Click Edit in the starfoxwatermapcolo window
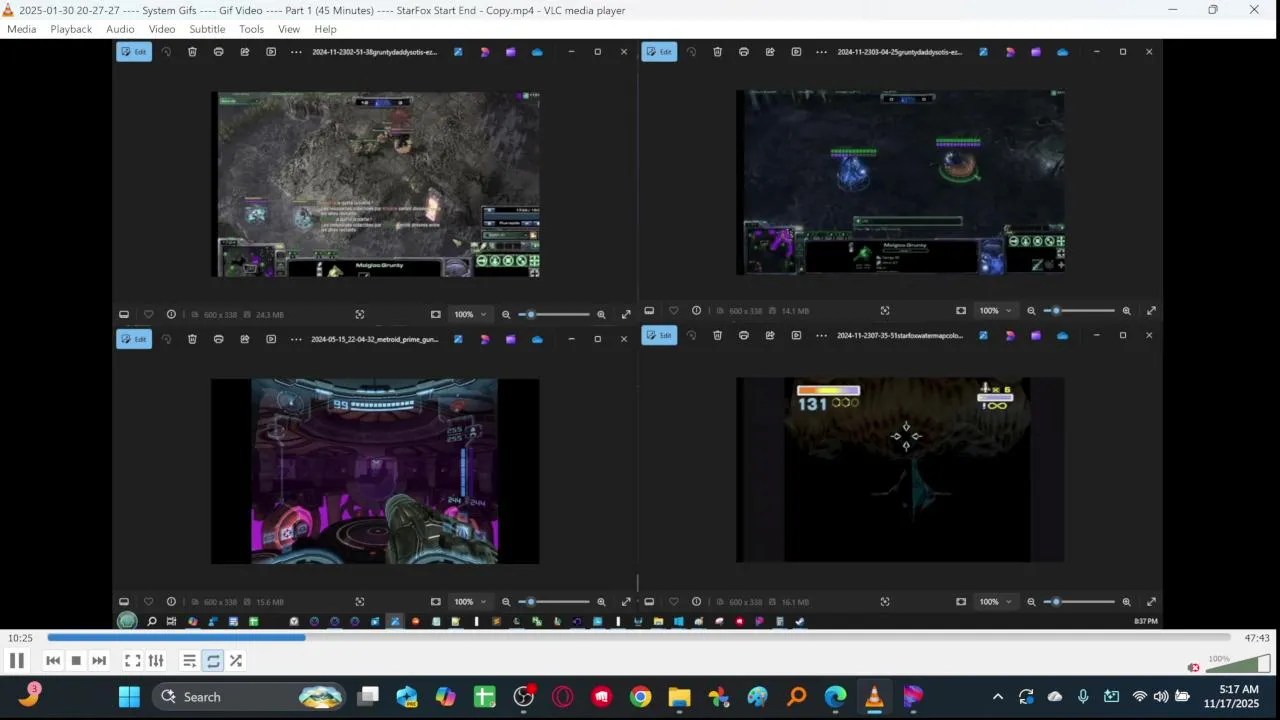 coord(659,335)
